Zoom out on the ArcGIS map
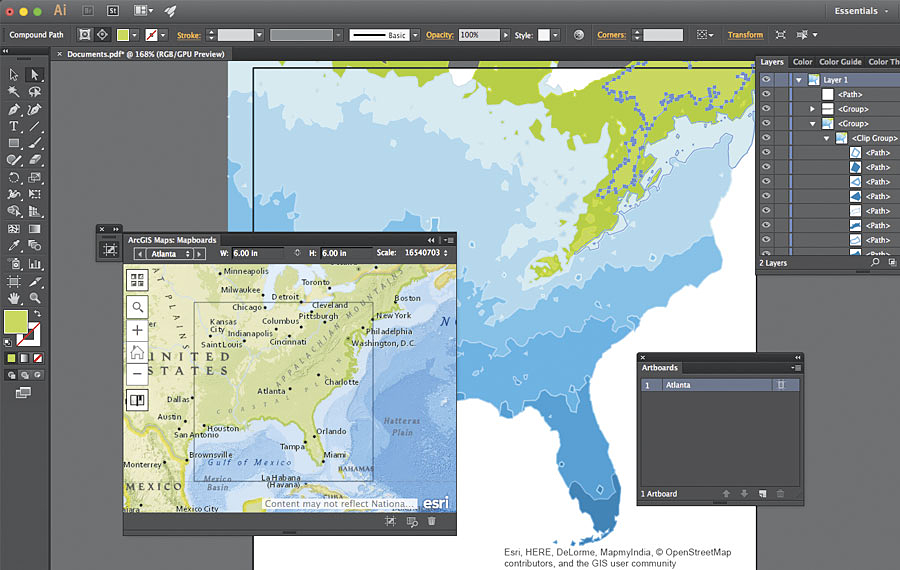This screenshot has height=570, width=900. 138,375
